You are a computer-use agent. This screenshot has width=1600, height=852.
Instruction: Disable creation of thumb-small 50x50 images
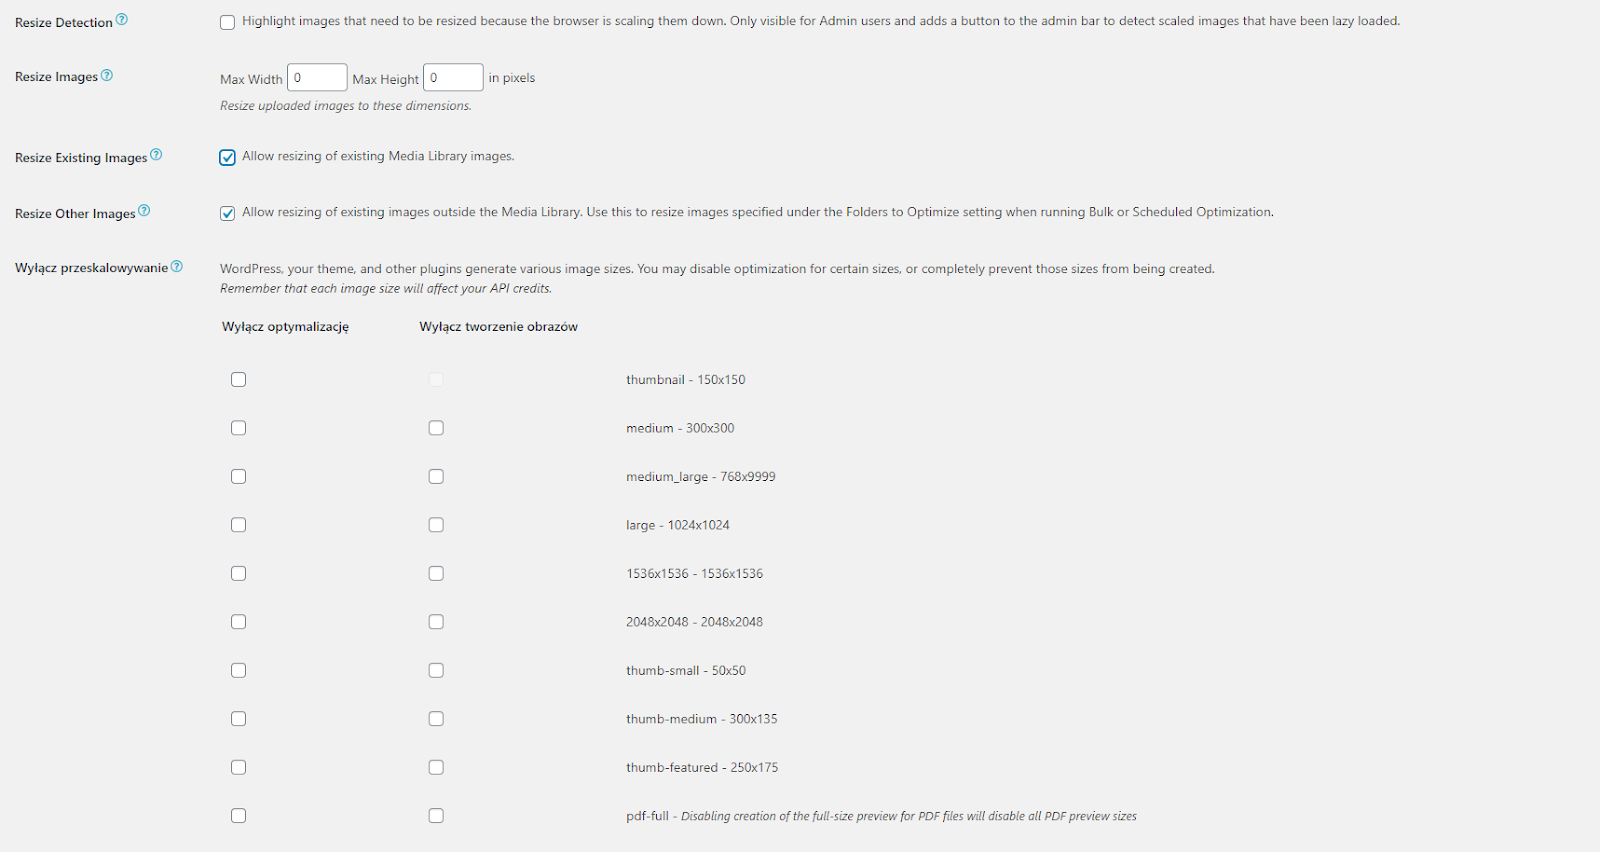436,671
